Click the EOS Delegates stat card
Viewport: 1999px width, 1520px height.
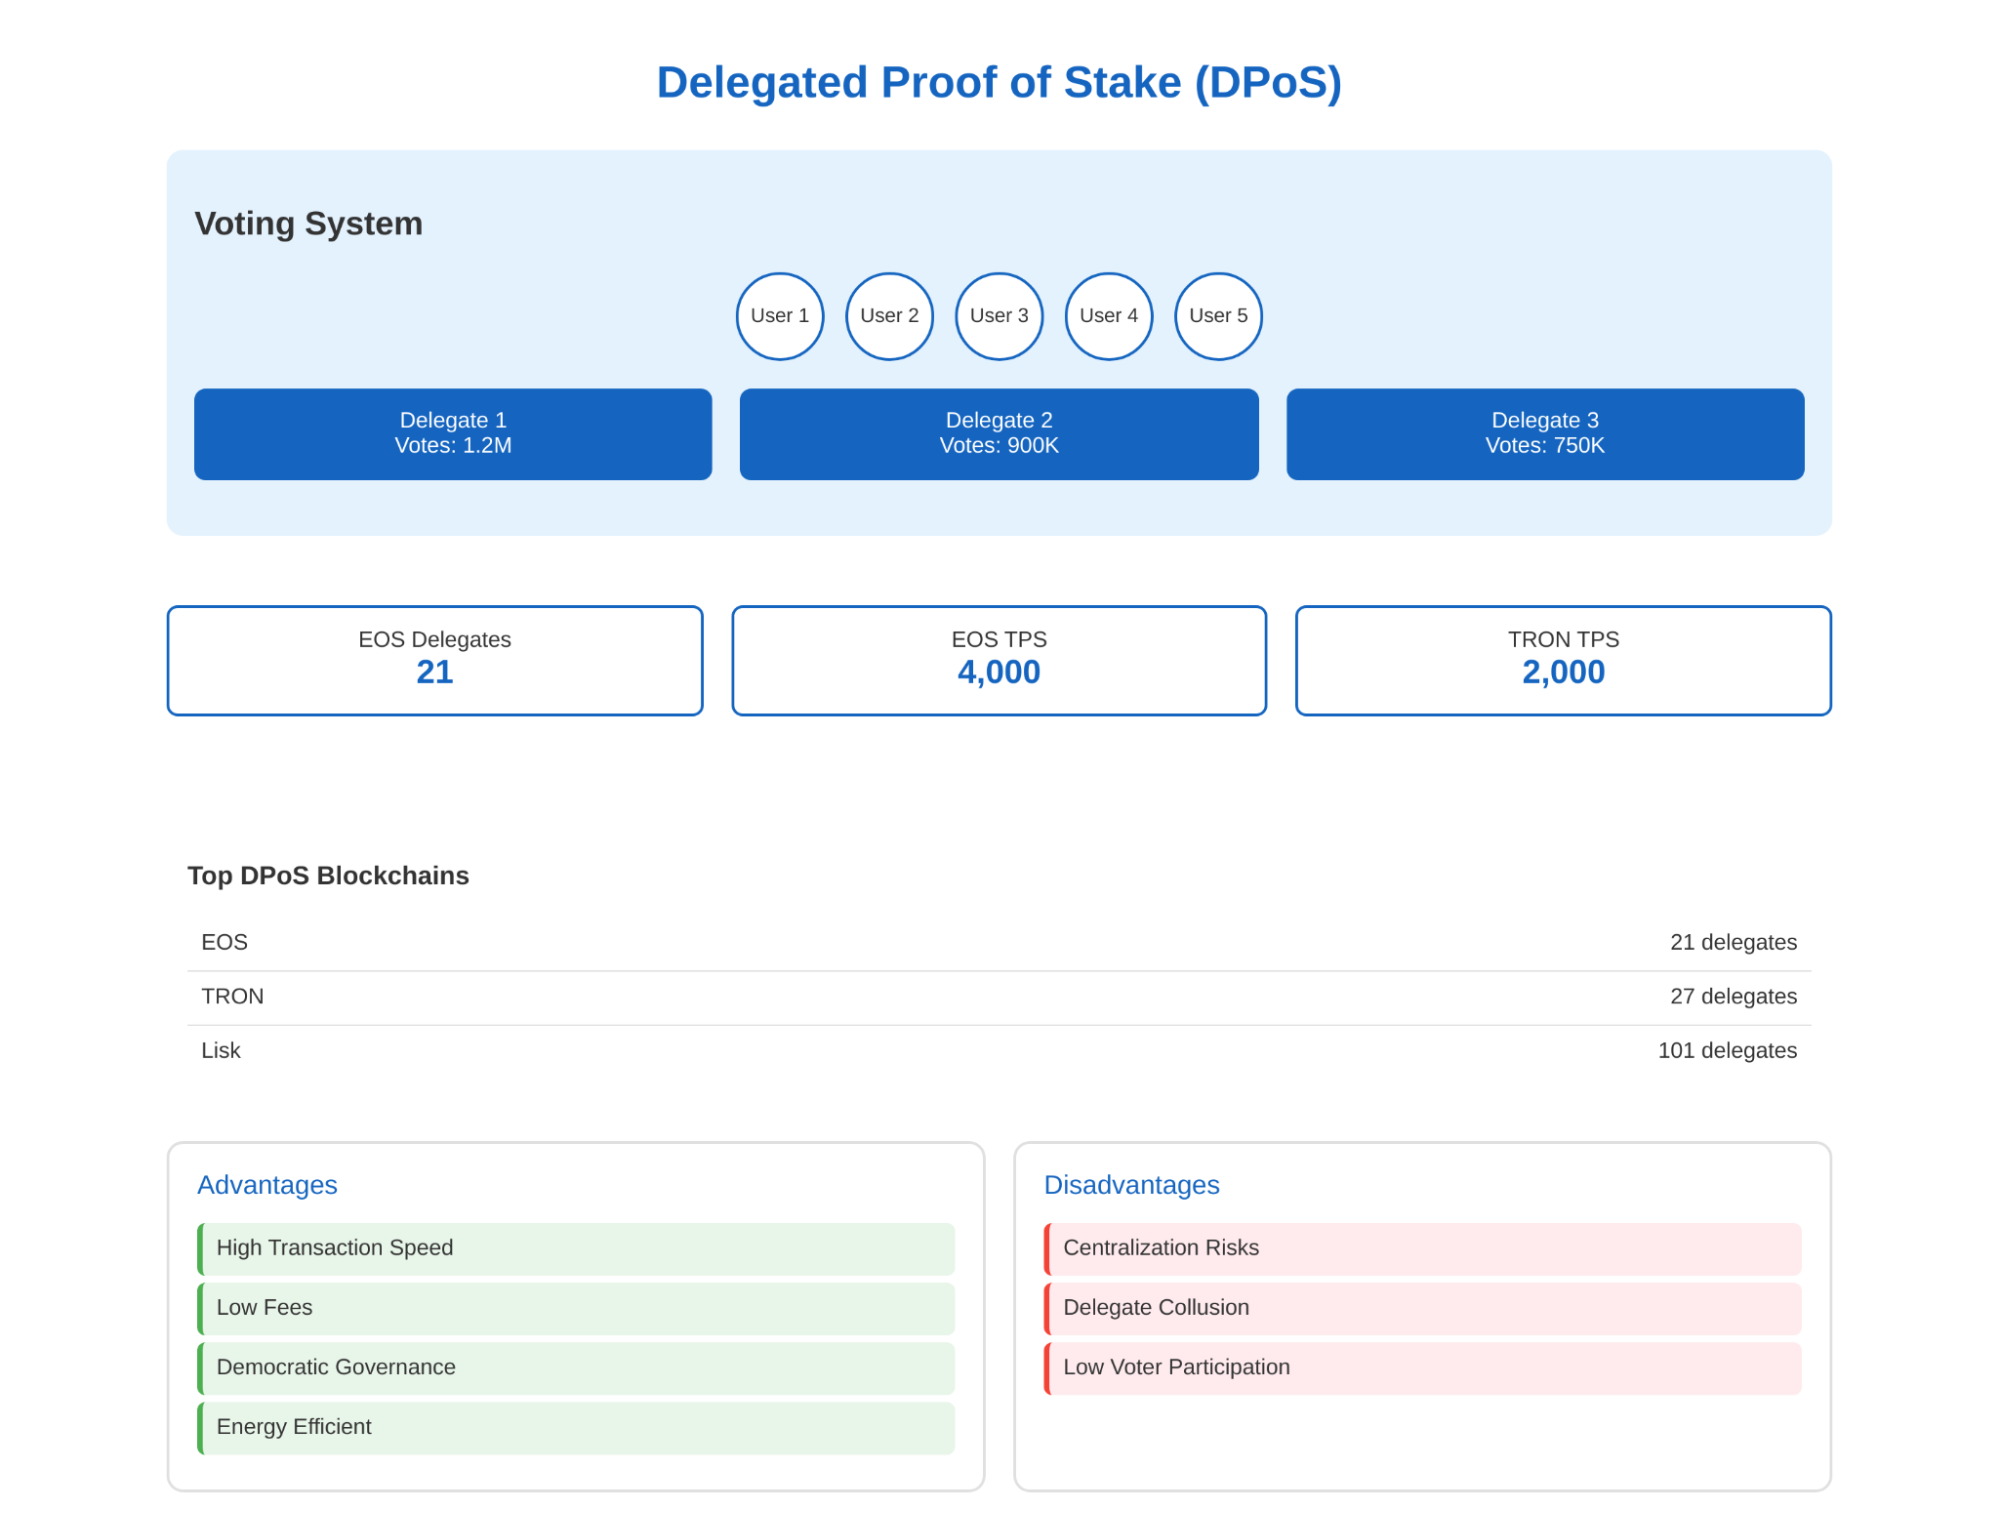point(435,660)
